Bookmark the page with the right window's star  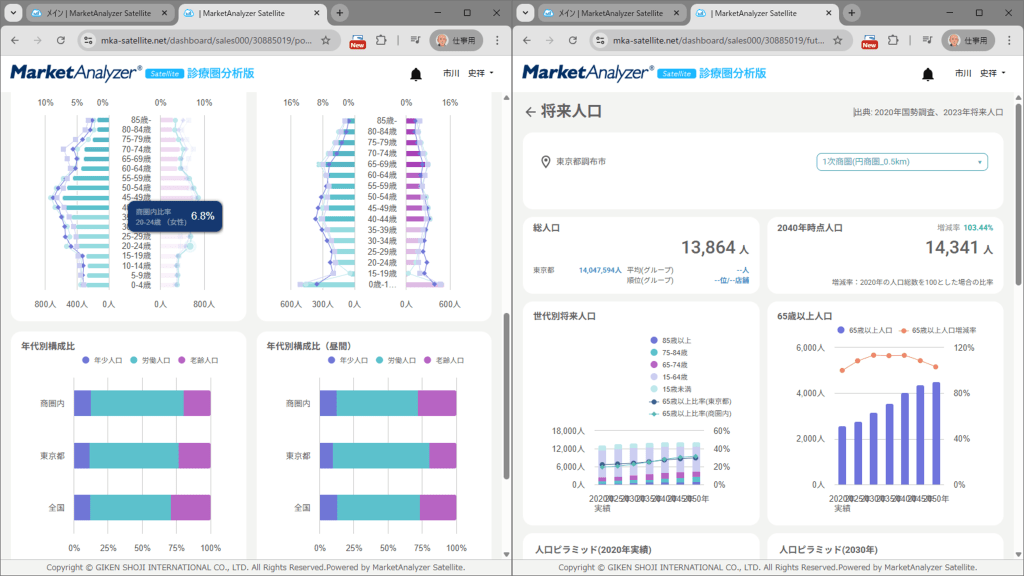838,40
